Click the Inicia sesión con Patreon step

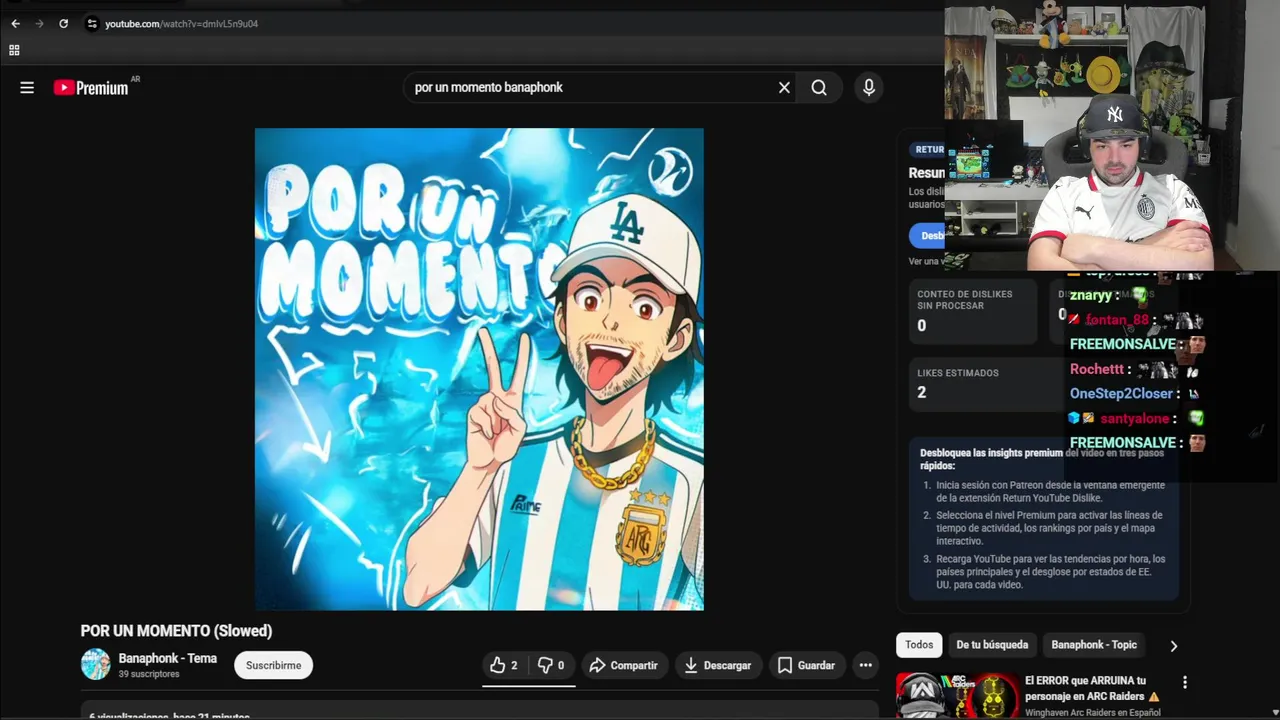1050,491
